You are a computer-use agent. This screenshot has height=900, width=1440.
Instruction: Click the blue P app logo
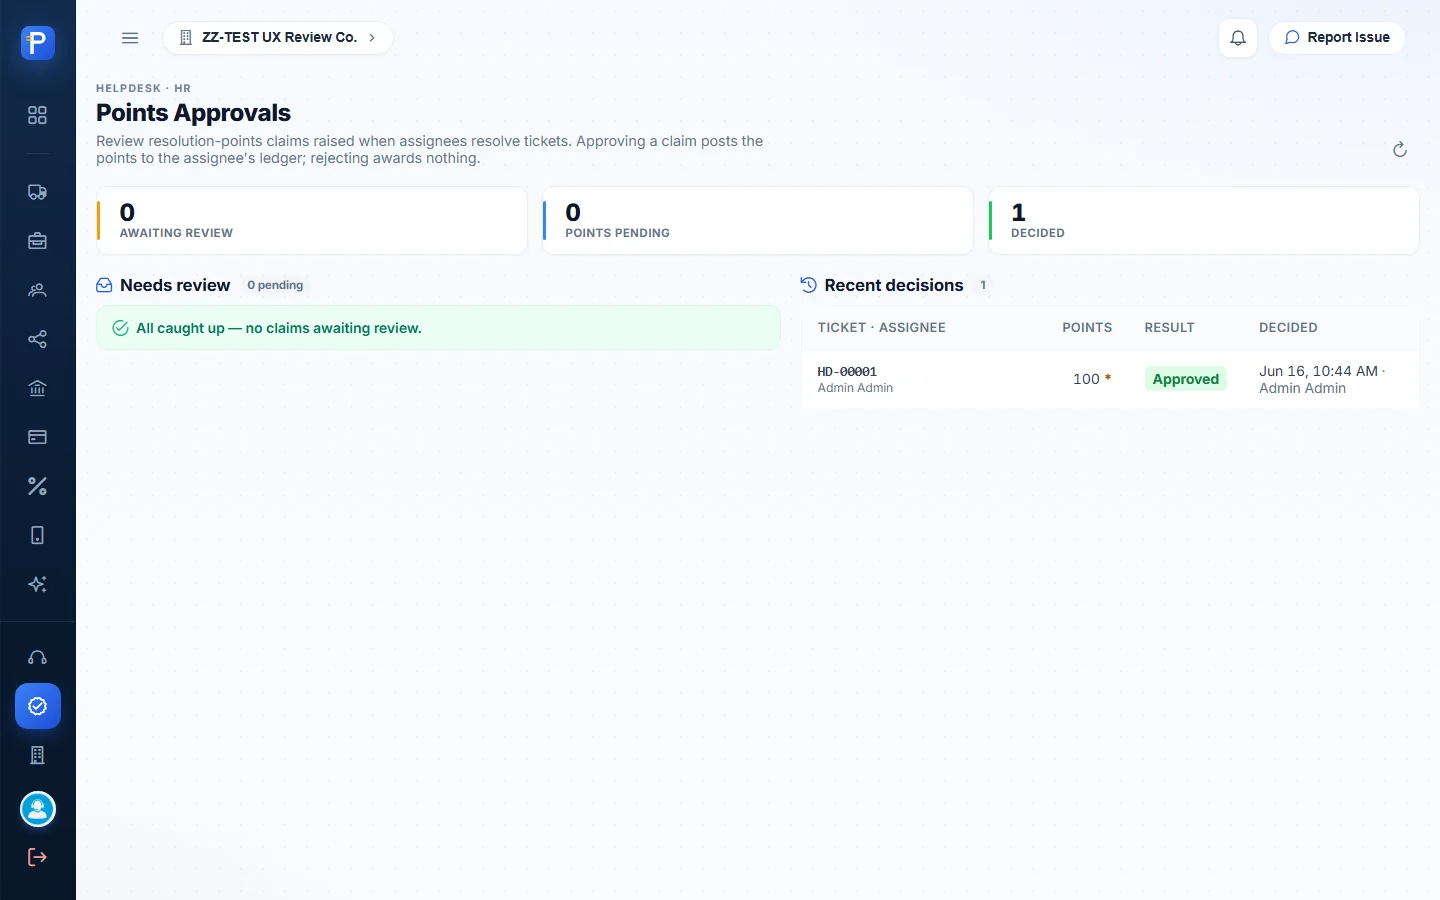point(37,42)
